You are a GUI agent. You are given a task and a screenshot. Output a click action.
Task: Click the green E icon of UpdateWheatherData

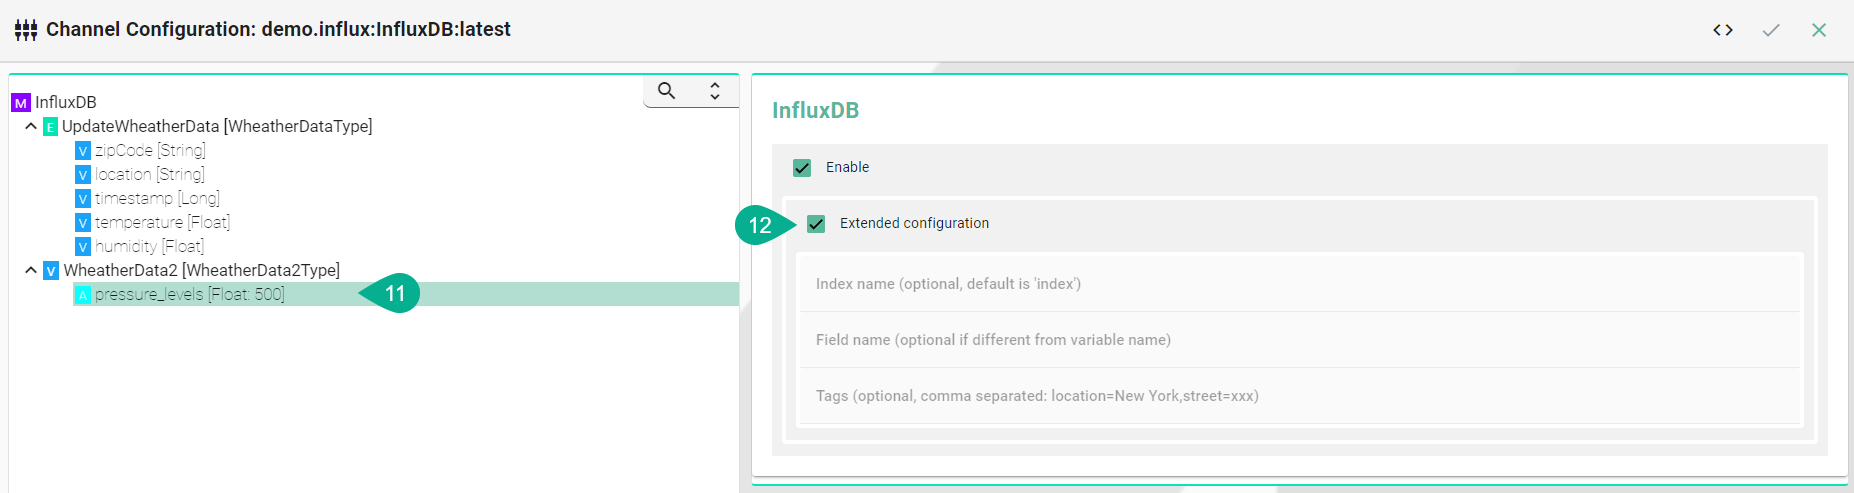click(x=50, y=127)
